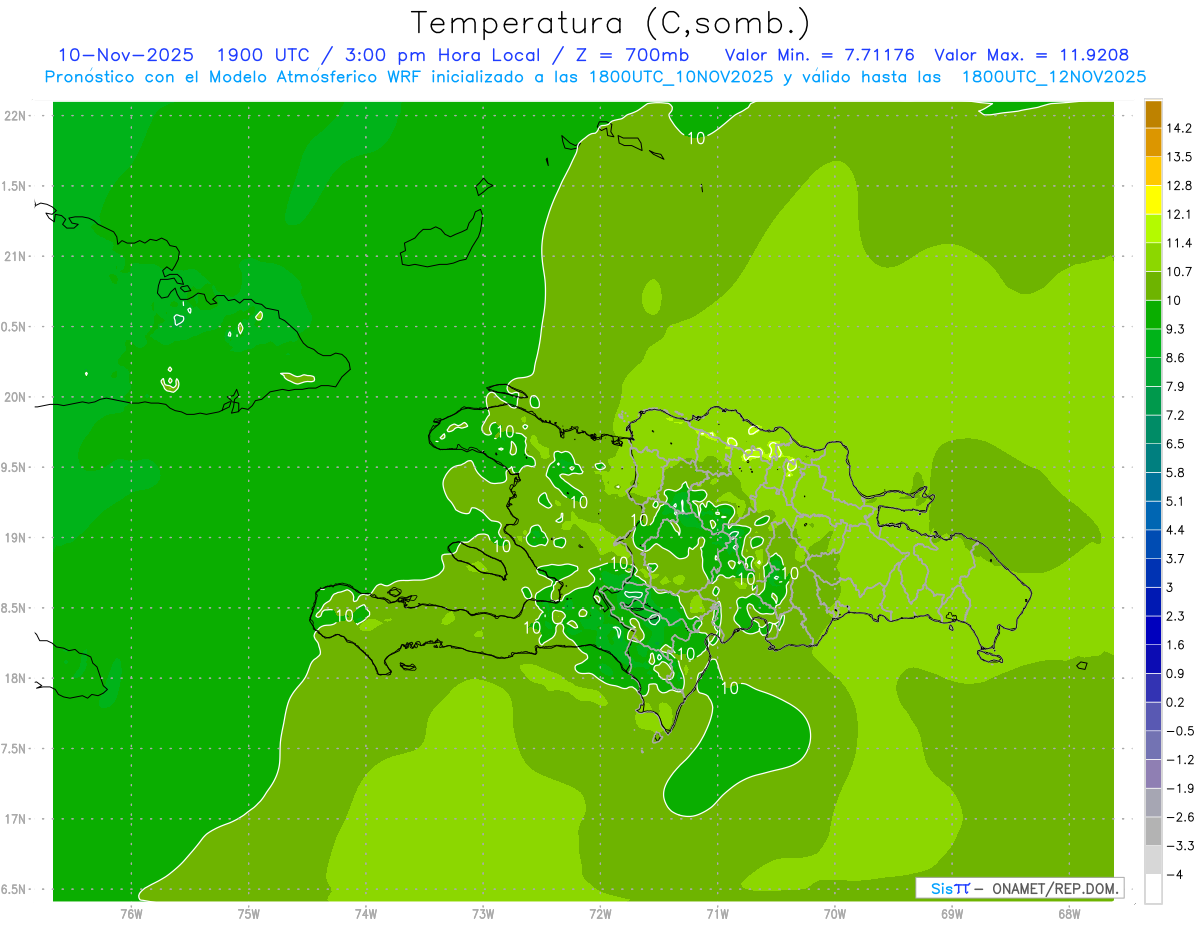1200x927 pixels.
Task: Pick the colorbar swatch between 11.4 and 10.7
Action: click(1153, 257)
